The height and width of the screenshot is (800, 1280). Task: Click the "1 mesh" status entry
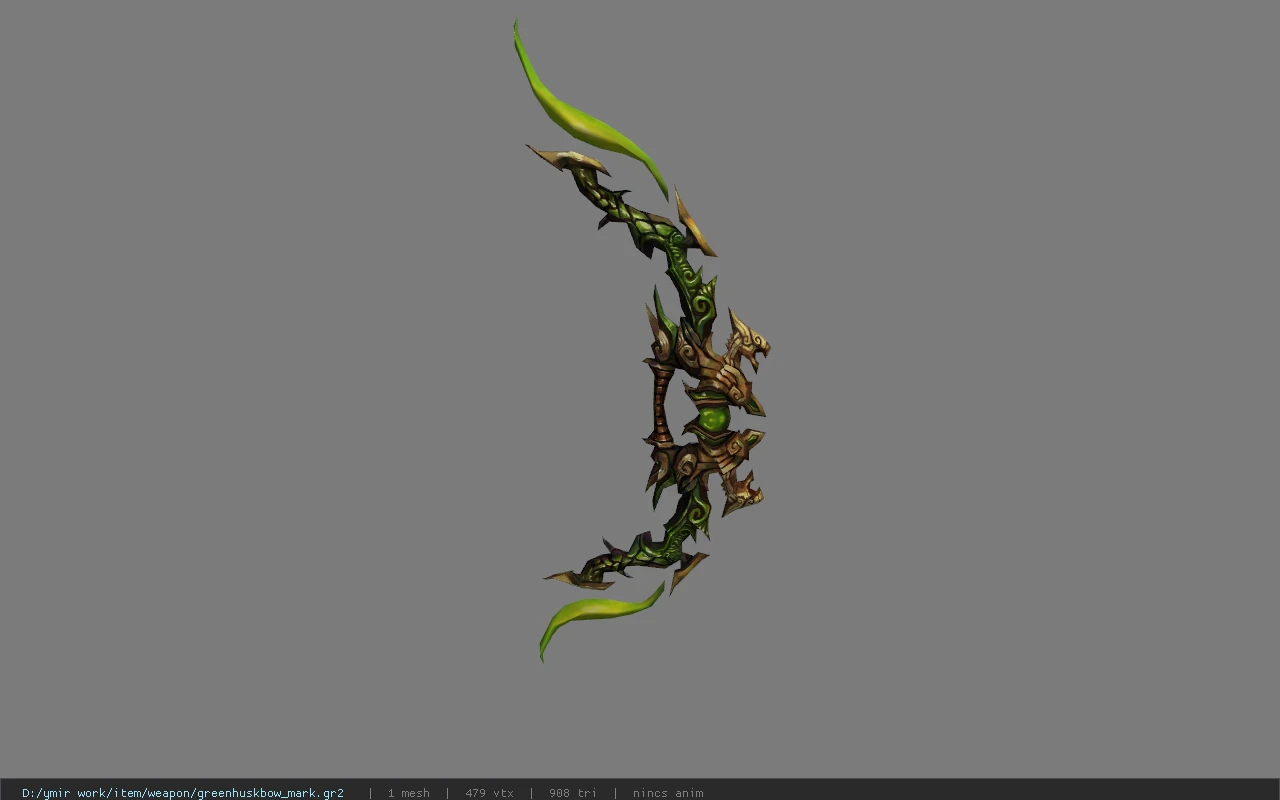coord(408,793)
